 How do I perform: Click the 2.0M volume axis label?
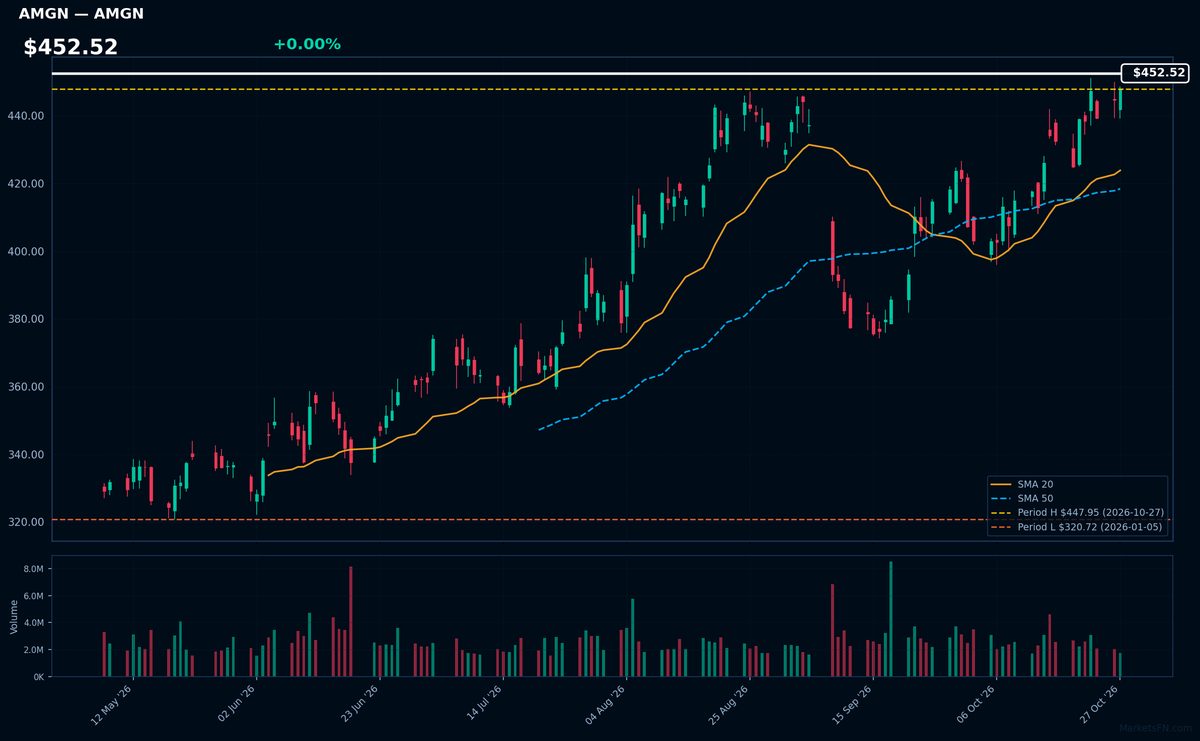coord(33,650)
